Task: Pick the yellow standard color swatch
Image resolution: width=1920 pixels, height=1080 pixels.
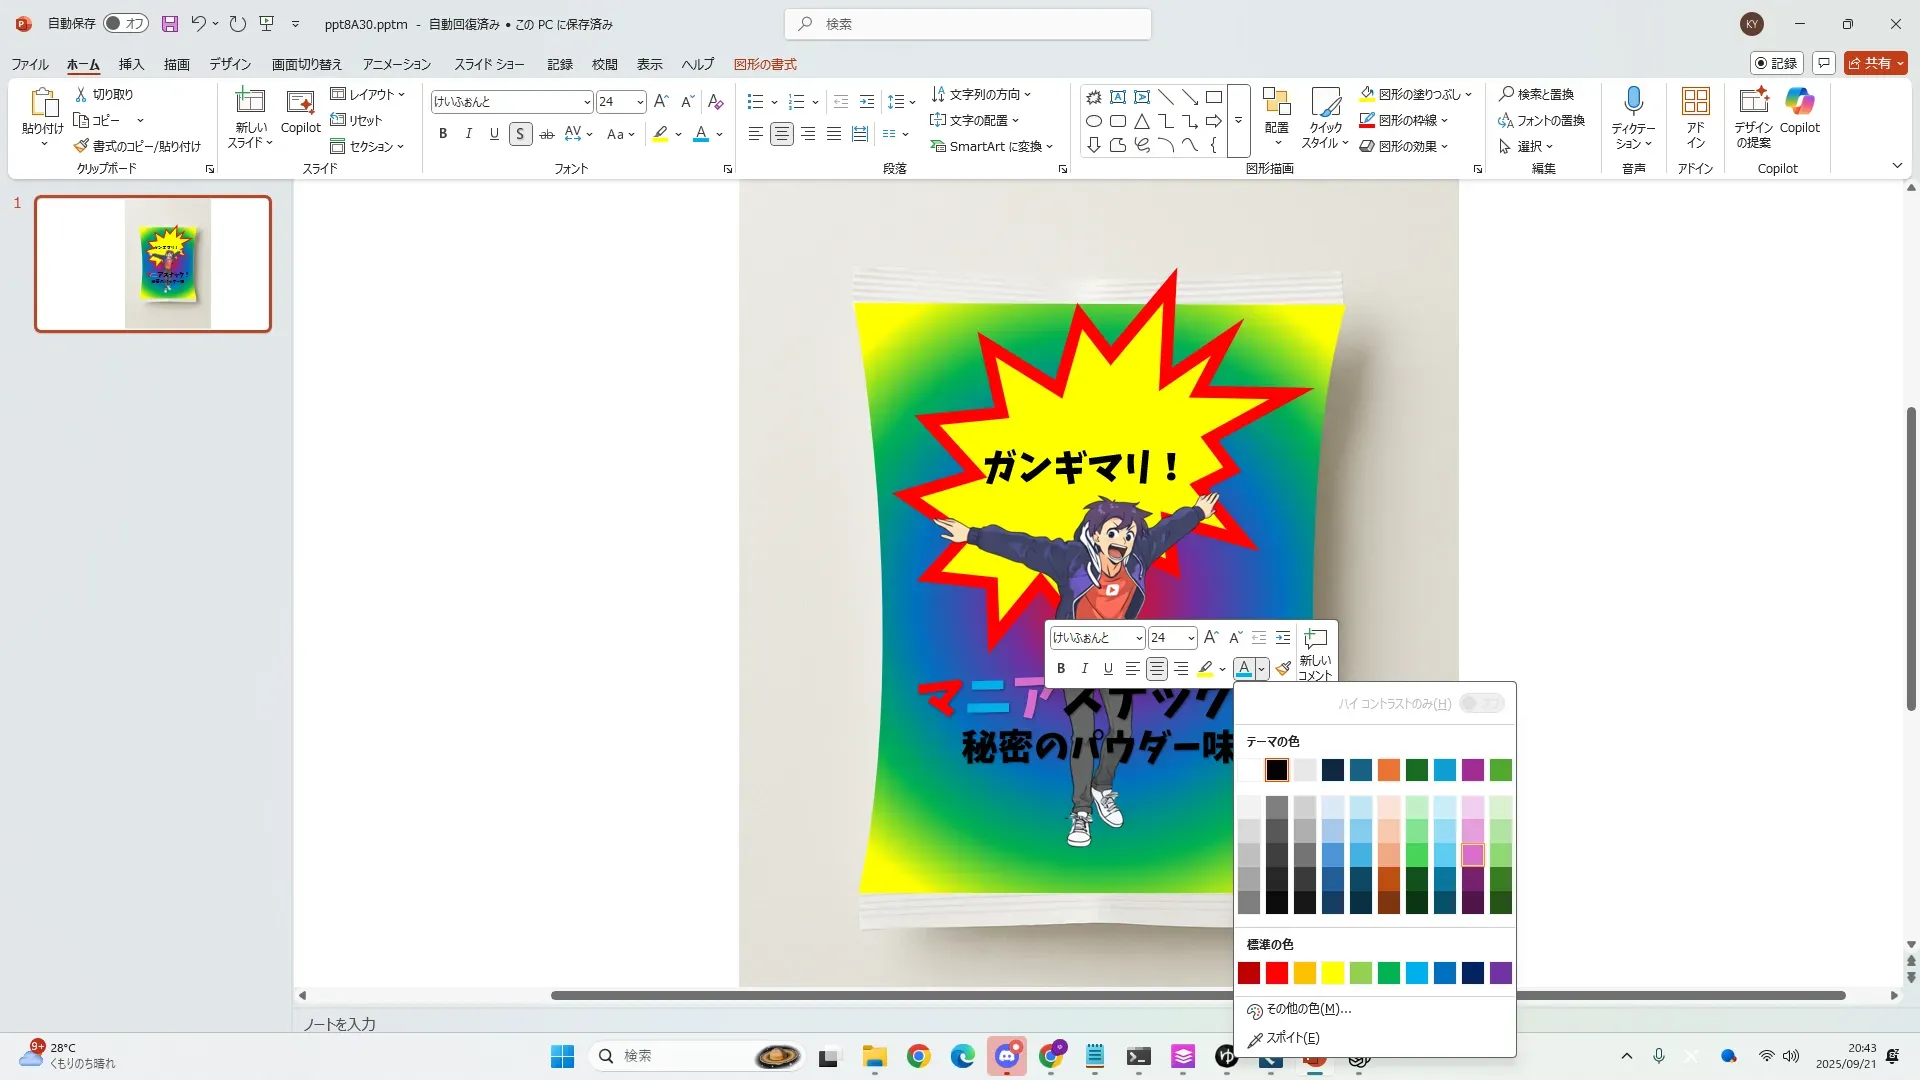Action: pos(1333,973)
